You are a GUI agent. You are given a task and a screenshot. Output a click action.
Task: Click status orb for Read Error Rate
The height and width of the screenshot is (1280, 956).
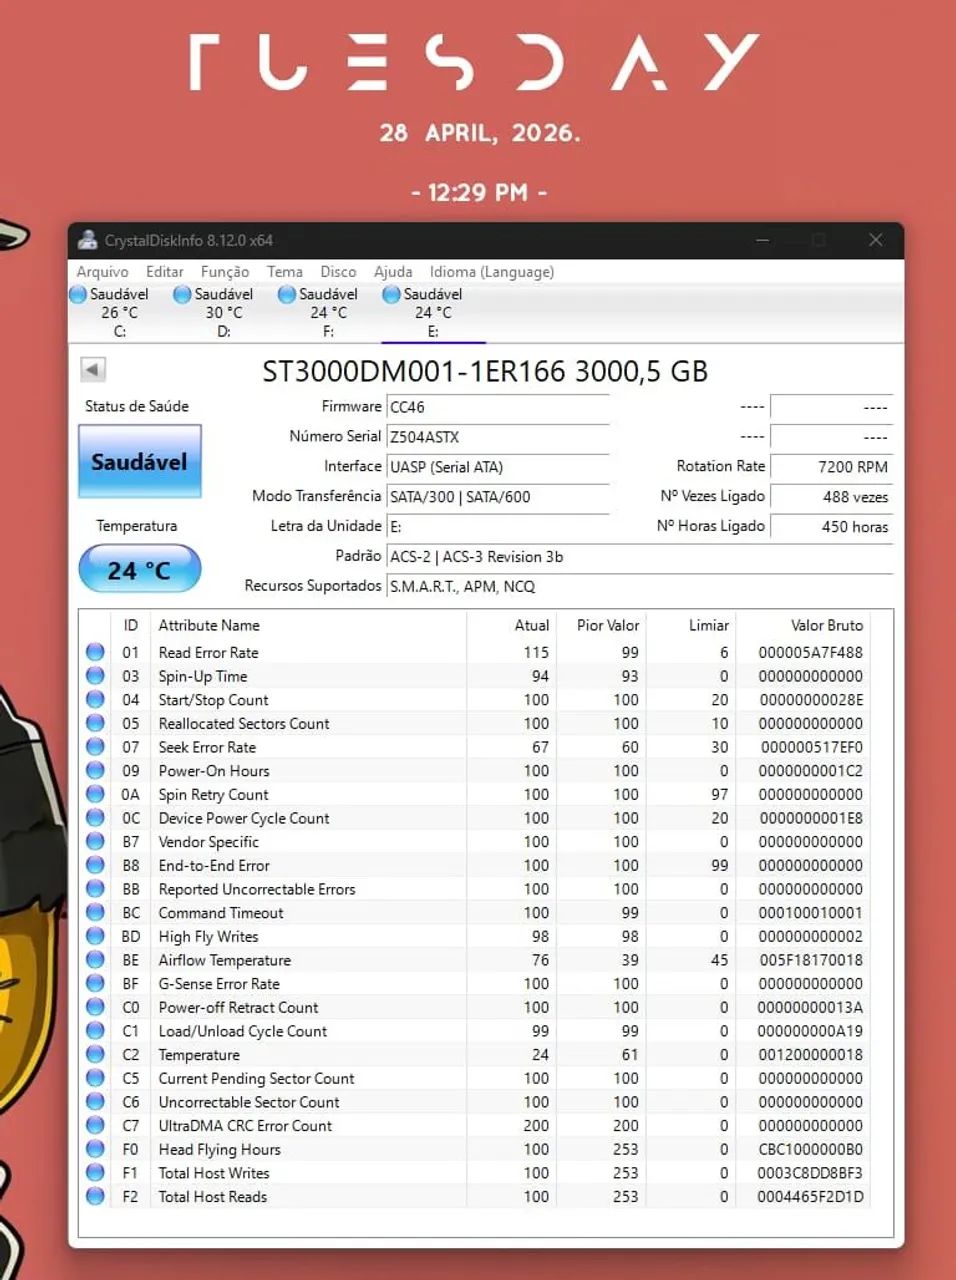click(x=95, y=652)
